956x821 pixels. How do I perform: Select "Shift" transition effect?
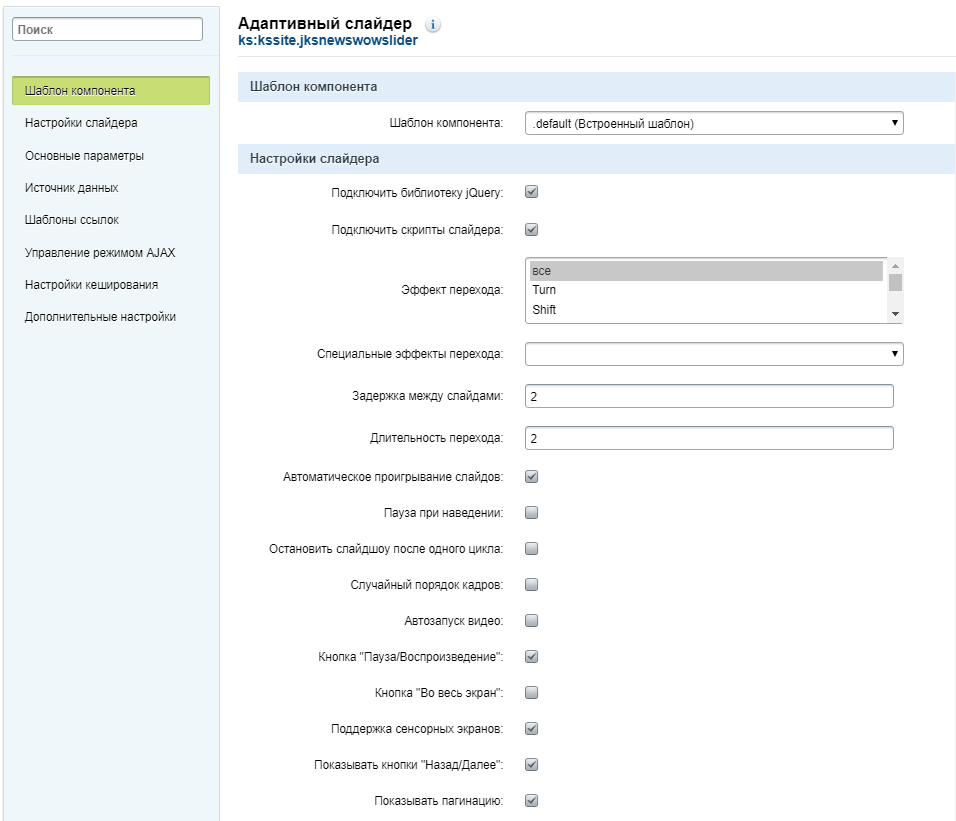click(706, 310)
